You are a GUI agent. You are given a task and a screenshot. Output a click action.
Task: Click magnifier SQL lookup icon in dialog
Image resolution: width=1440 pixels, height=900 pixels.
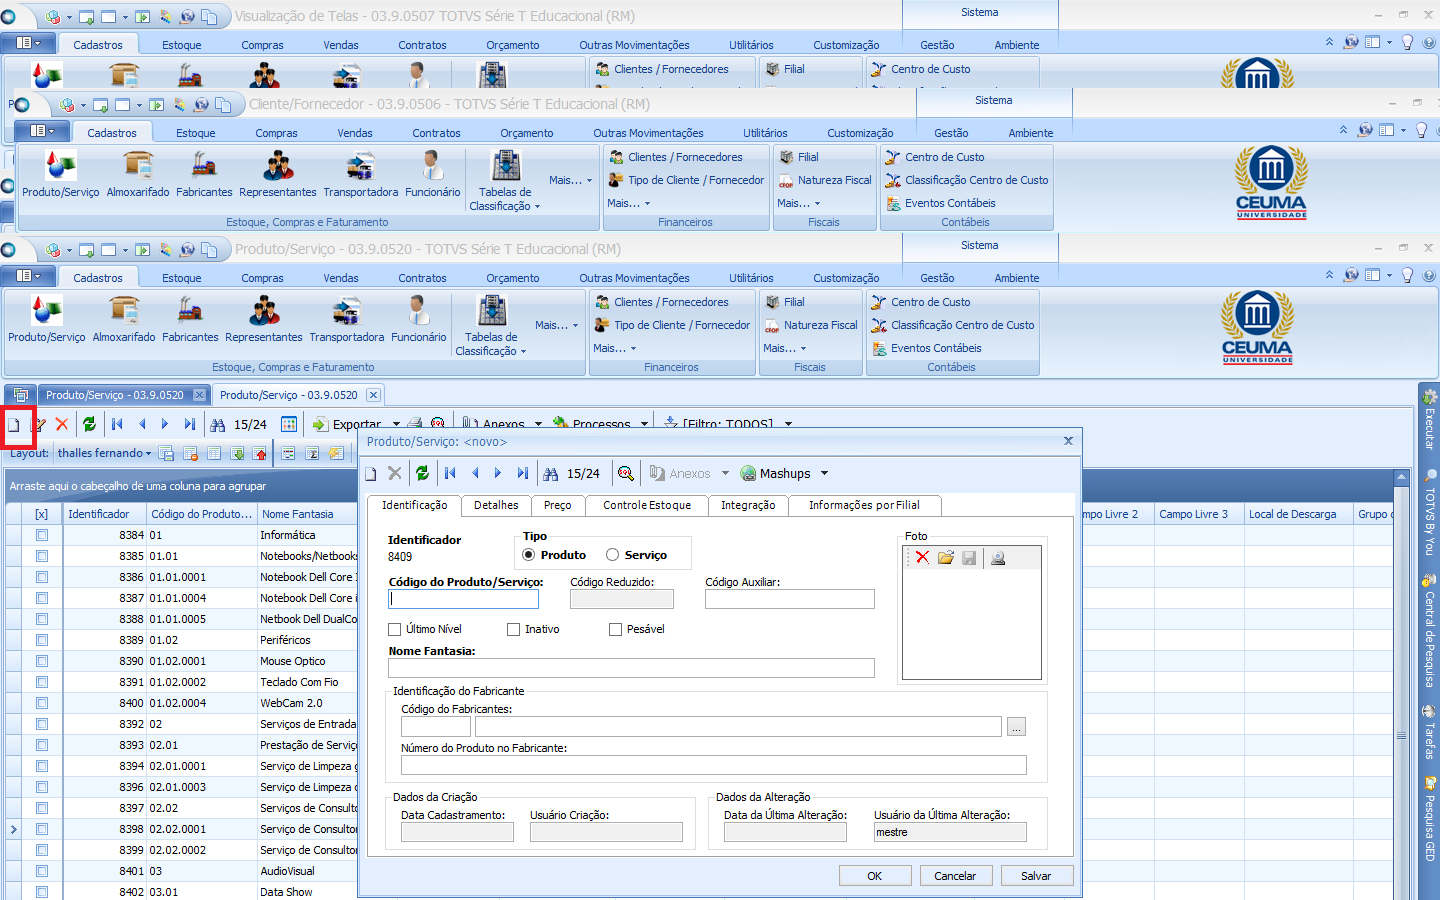(626, 473)
